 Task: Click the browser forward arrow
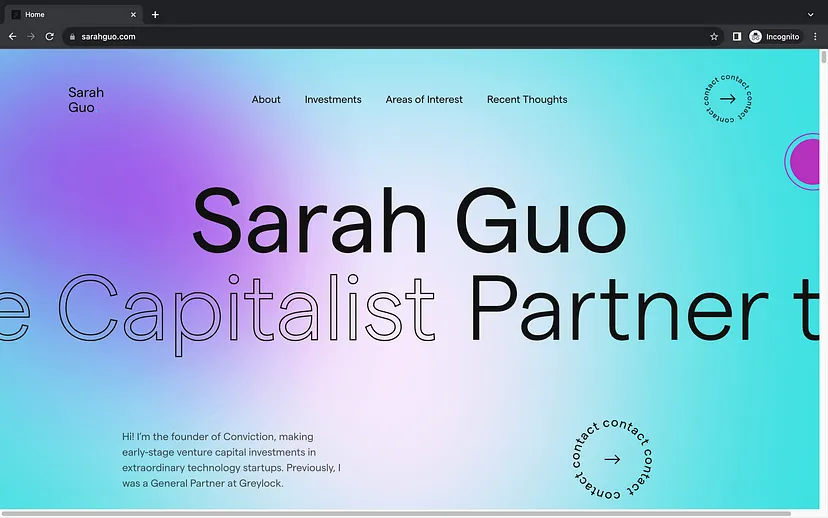point(31,36)
